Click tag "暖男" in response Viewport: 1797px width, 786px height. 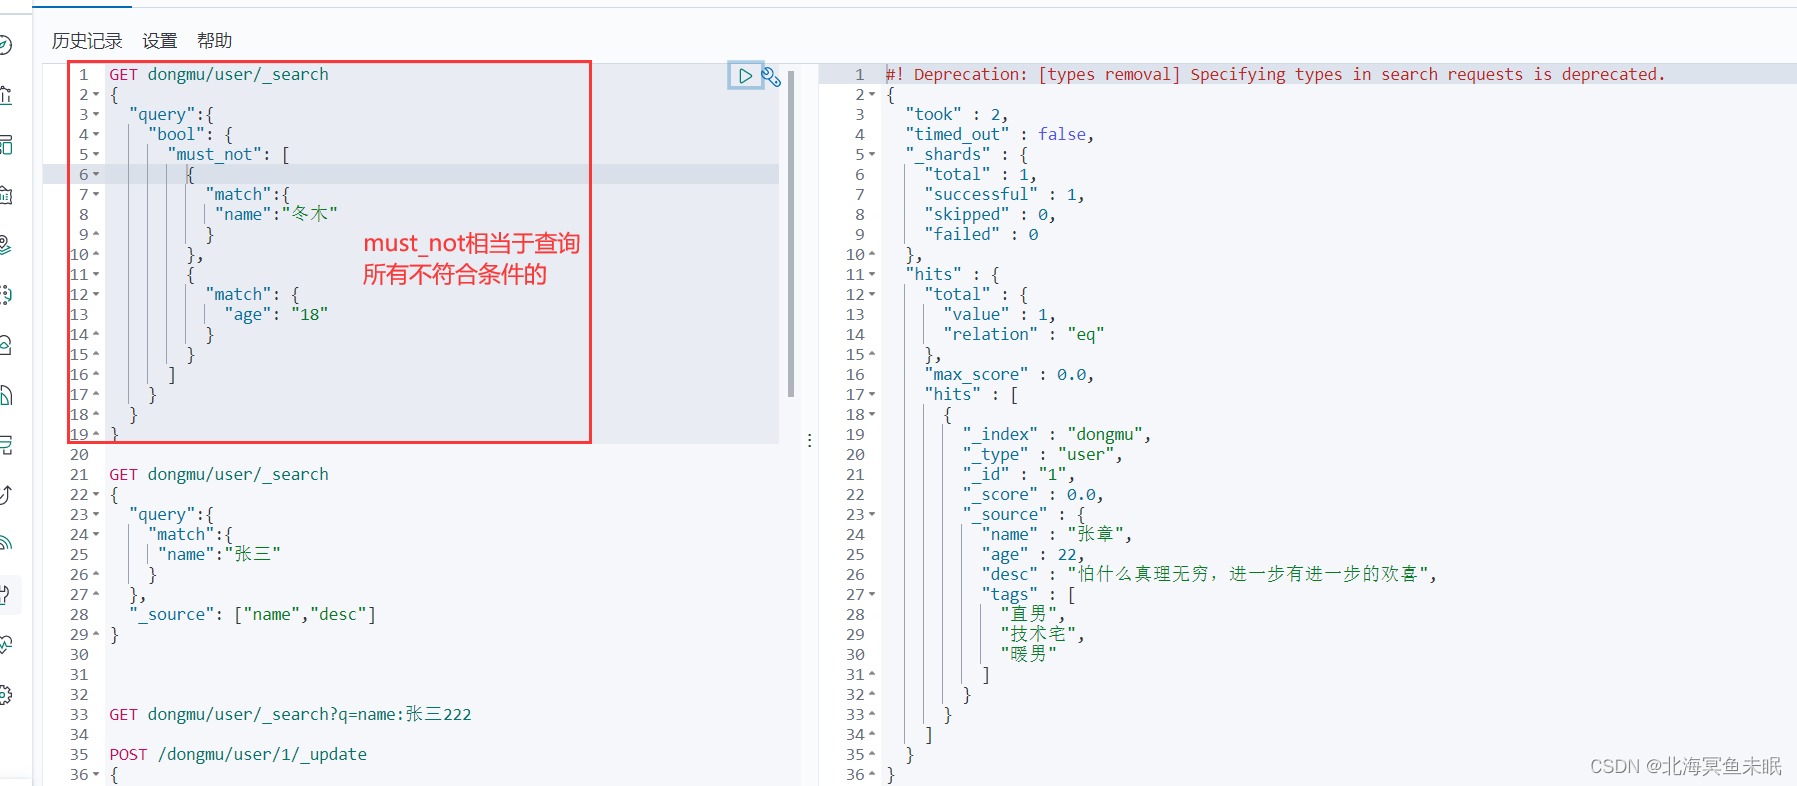point(1028,654)
